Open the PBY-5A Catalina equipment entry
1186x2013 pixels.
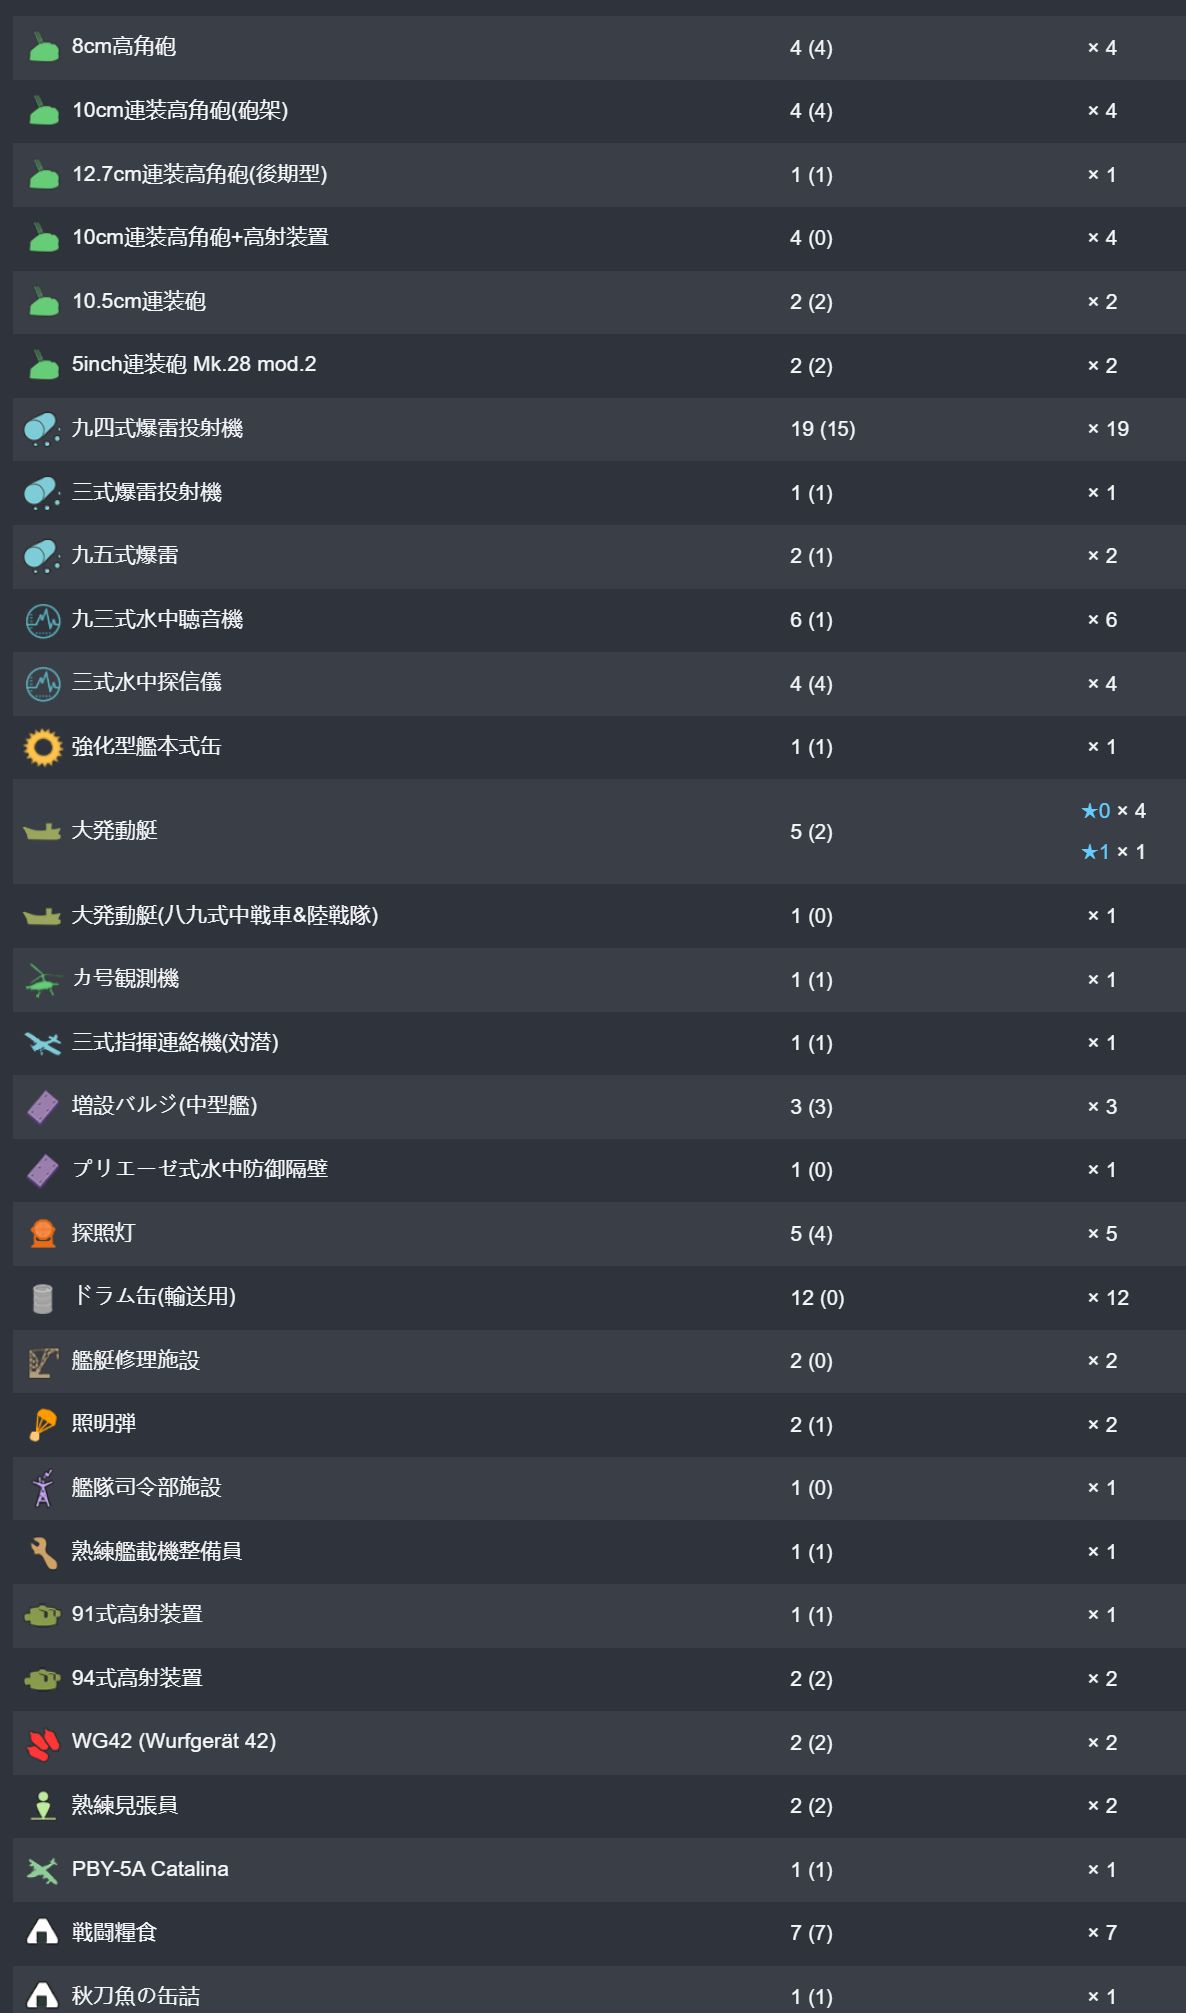(x=150, y=1869)
